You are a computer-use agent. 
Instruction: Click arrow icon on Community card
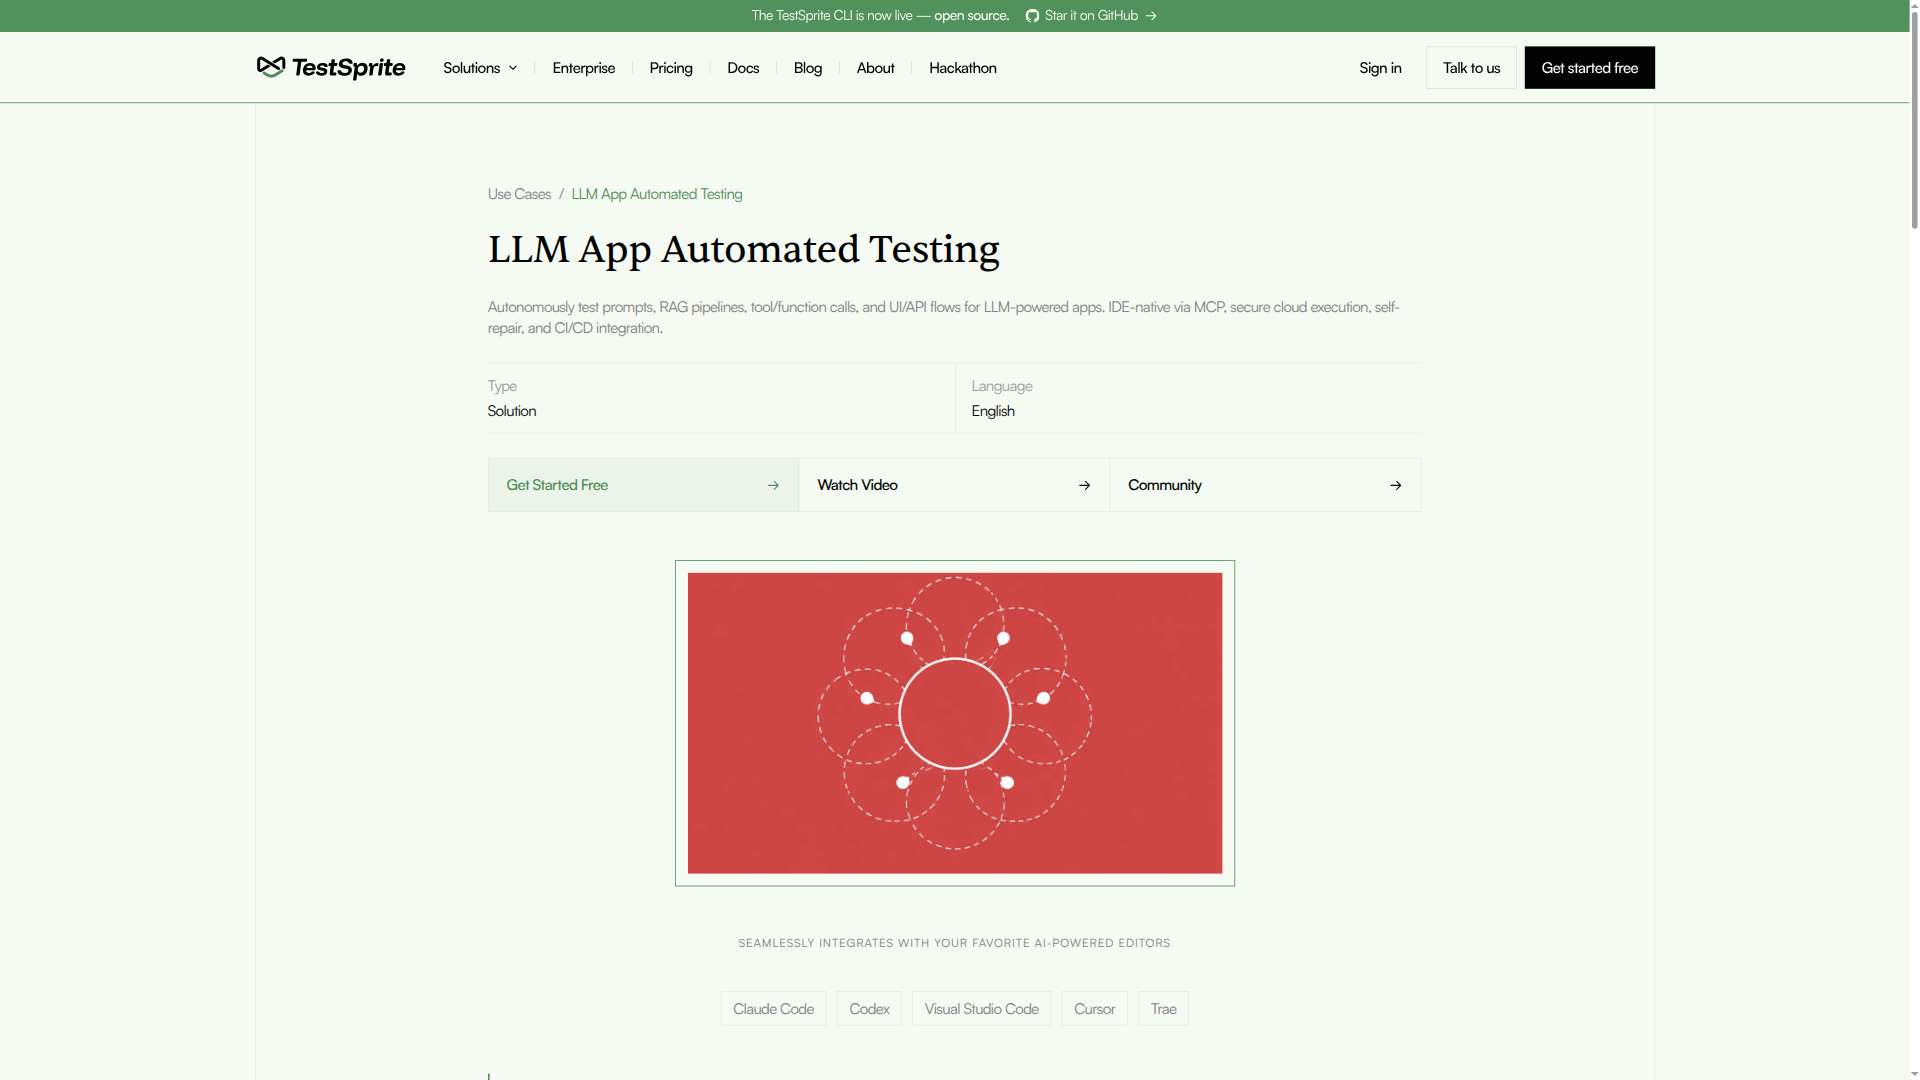(1395, 485)
